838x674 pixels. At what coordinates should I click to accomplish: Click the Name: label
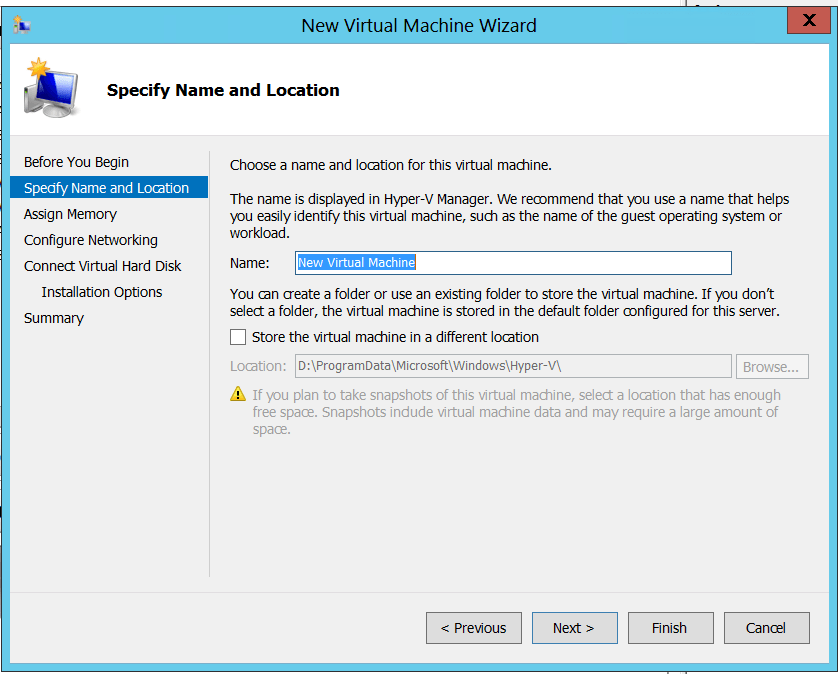[250, 263]
